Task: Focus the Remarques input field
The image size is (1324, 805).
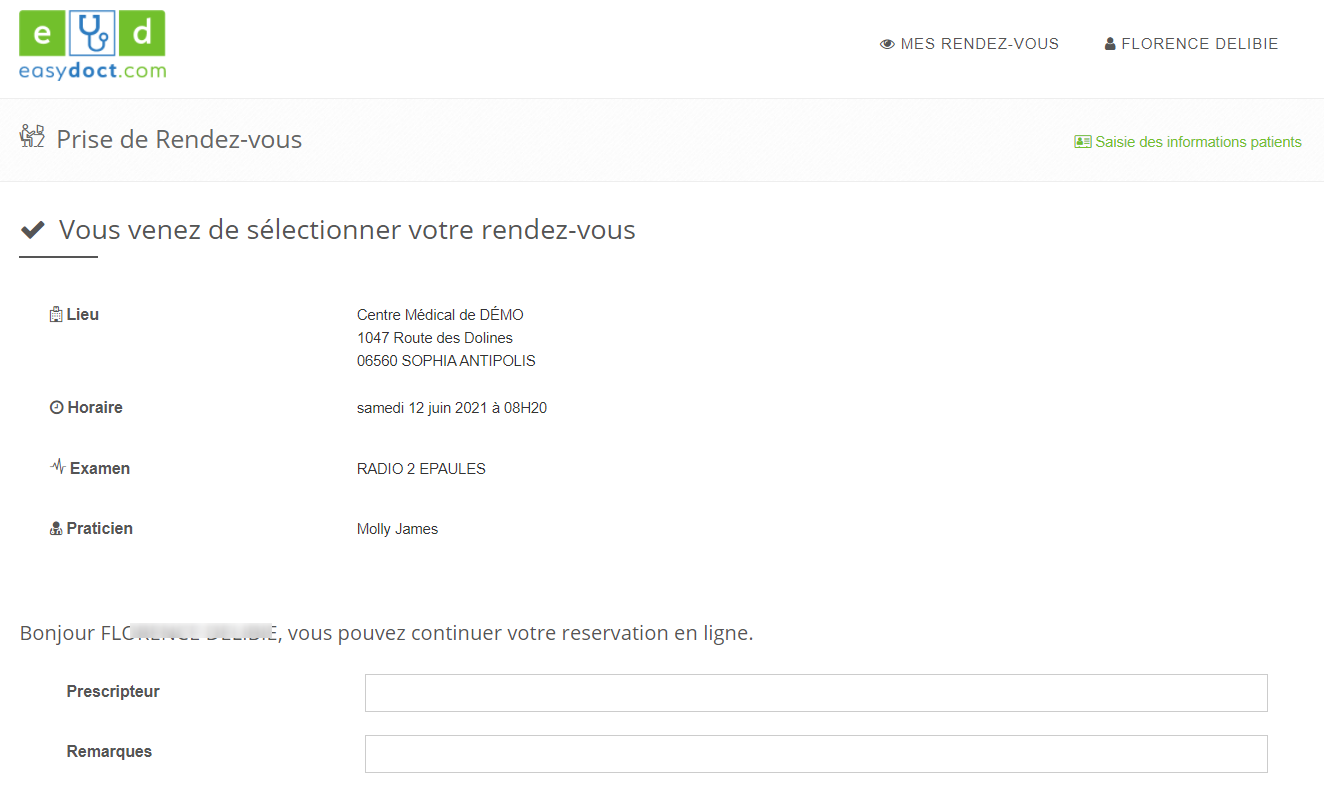Action: pyautogui.click(x=815, y=754)
